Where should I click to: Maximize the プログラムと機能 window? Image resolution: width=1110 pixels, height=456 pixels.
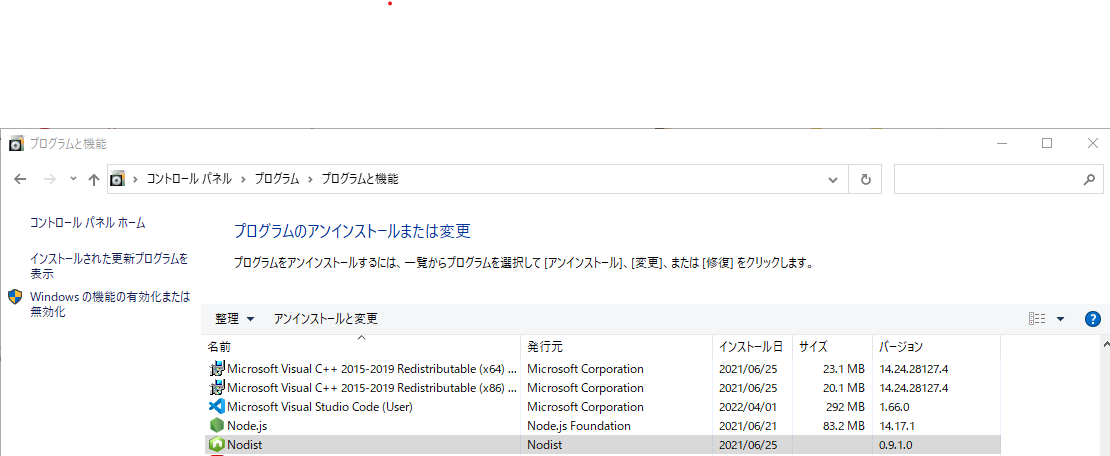(1047, 143)
